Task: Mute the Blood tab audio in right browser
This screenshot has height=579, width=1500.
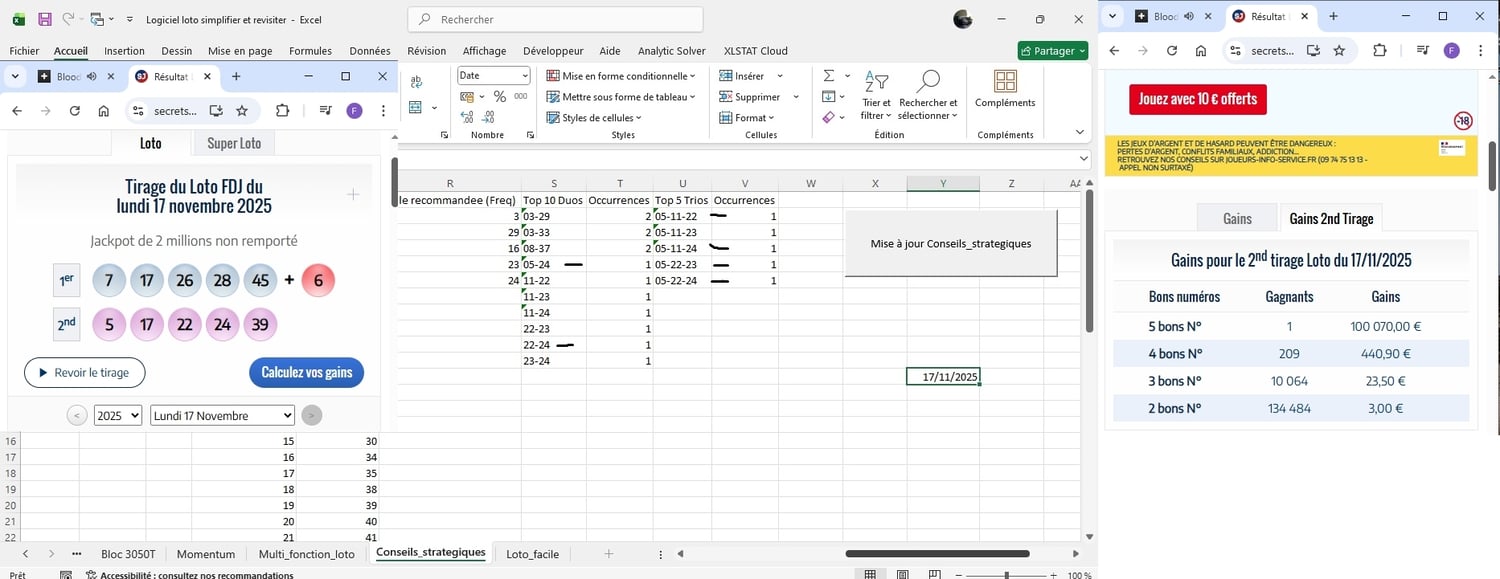Action: coord(1188,16)
